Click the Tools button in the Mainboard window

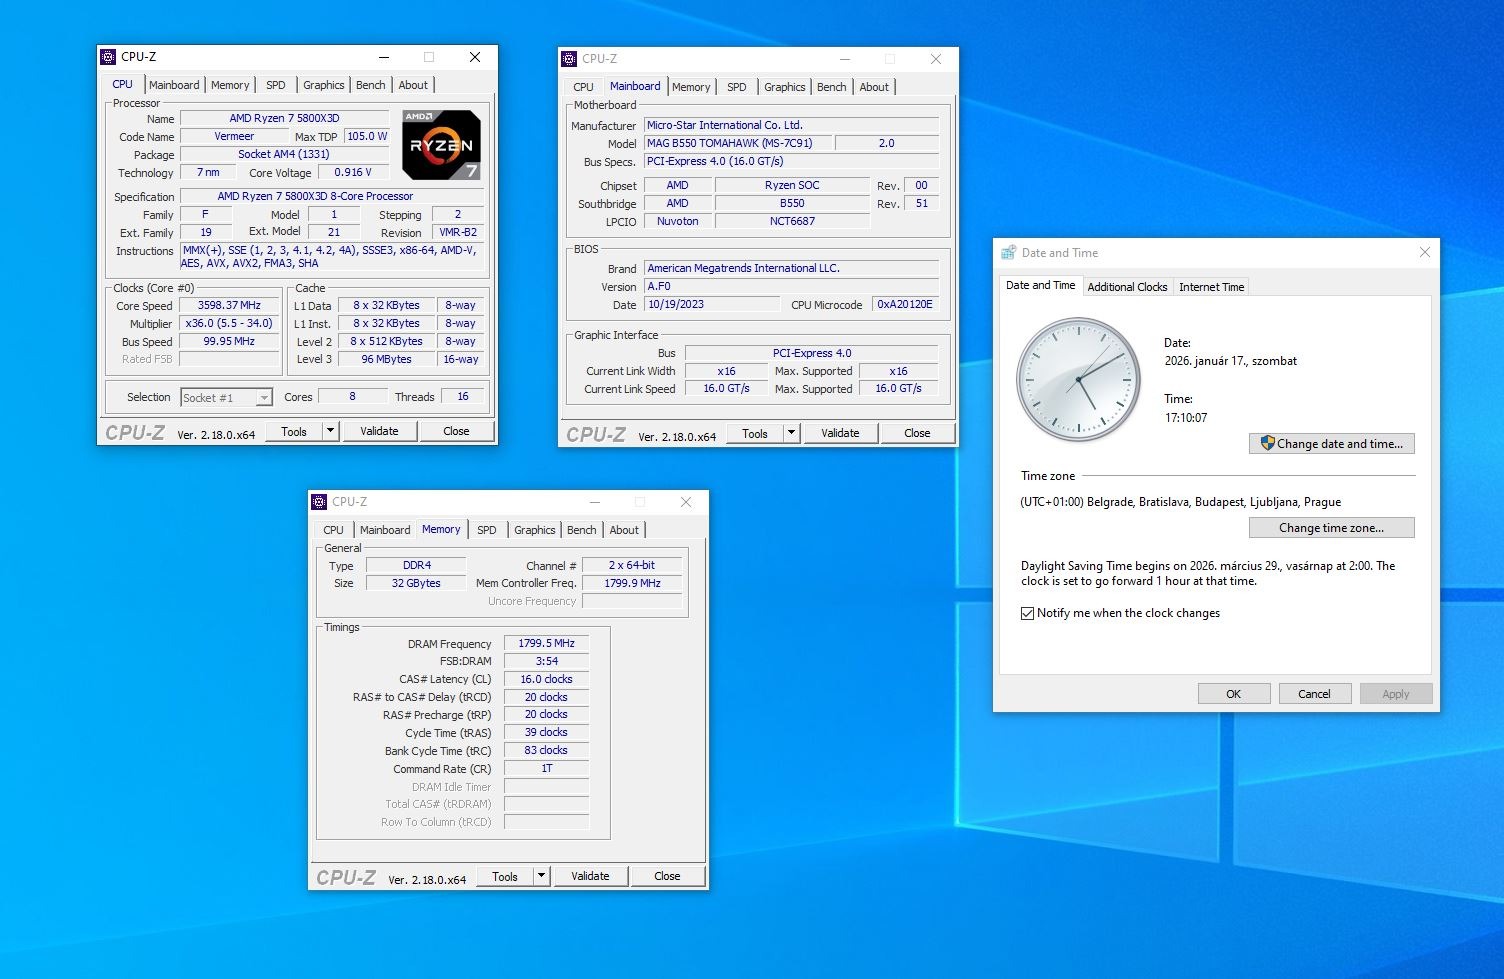coord(755,433)
